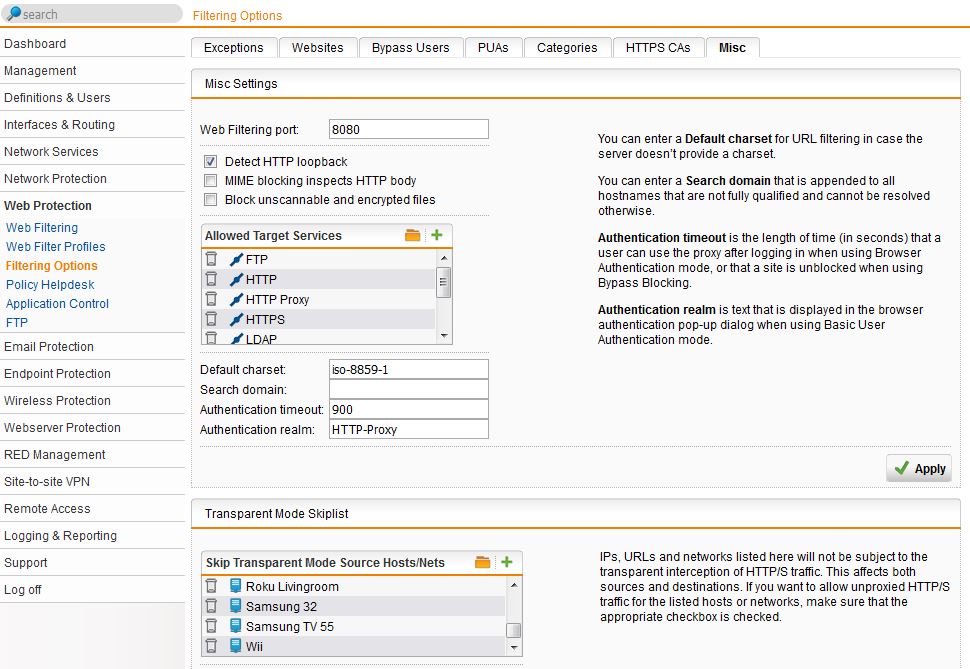Remove HTTPS service via trash icon

212,319
